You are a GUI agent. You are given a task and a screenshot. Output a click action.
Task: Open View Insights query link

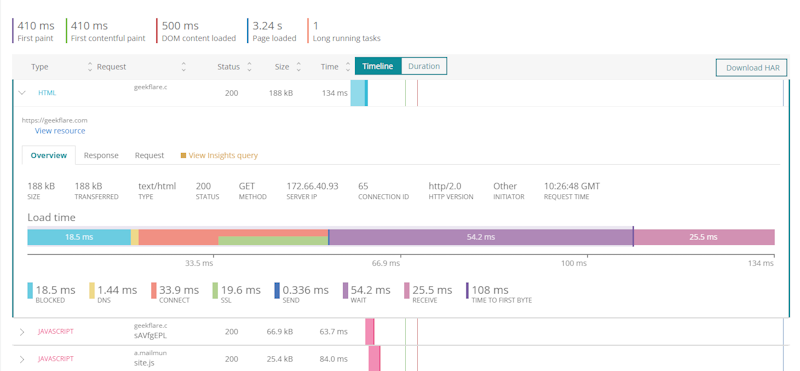pos(223,156)
